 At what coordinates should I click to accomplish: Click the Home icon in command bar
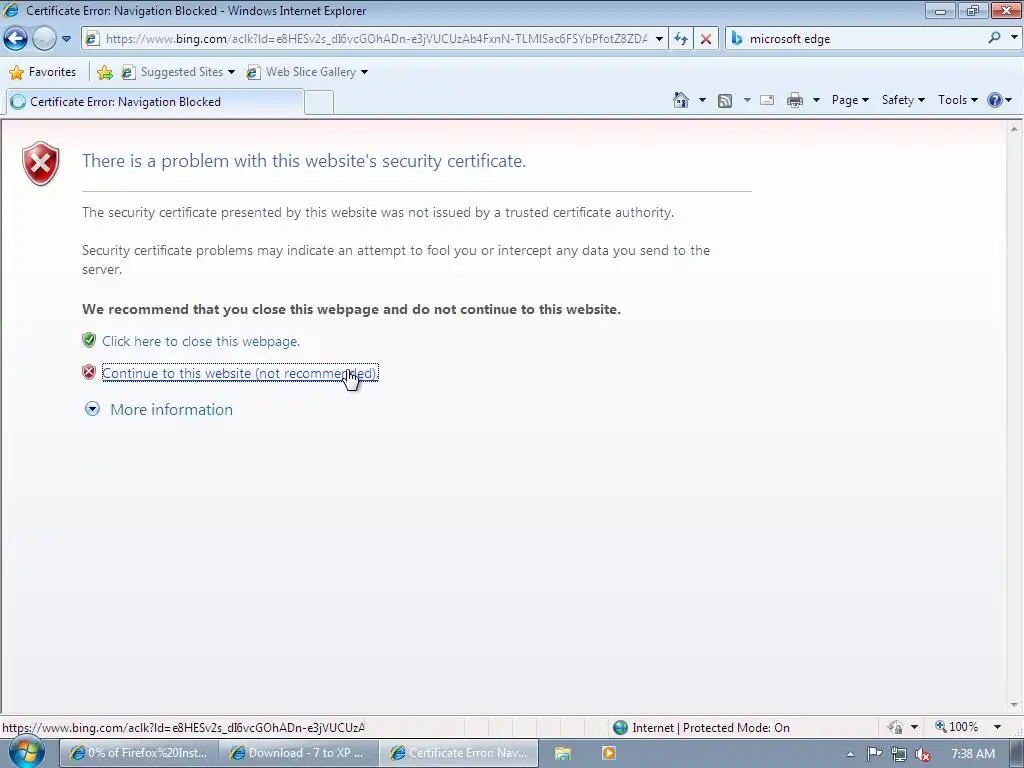click(681, 100)
